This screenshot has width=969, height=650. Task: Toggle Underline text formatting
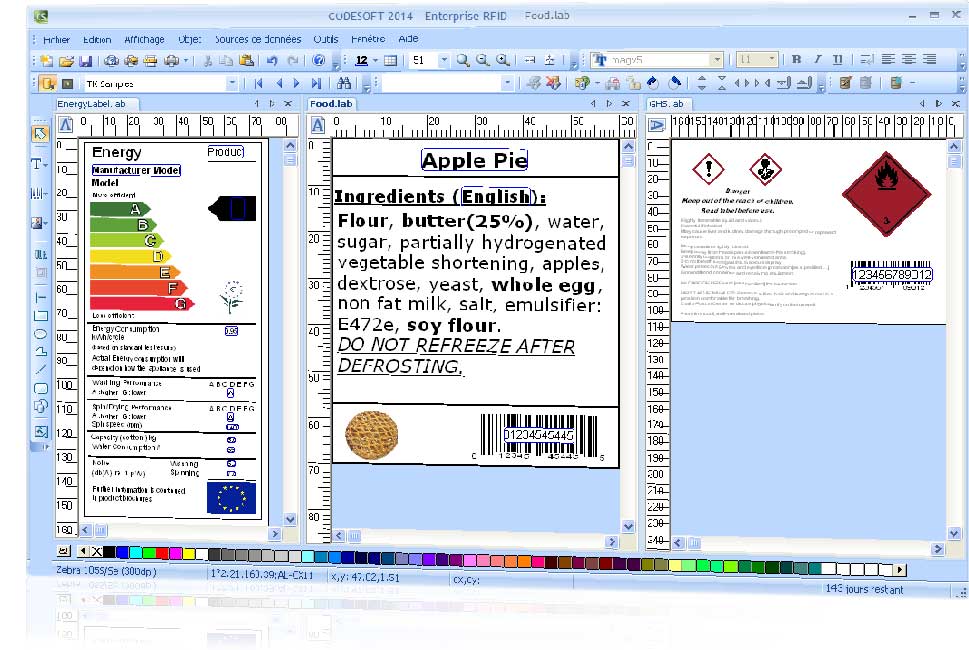[x=836, y=60]
